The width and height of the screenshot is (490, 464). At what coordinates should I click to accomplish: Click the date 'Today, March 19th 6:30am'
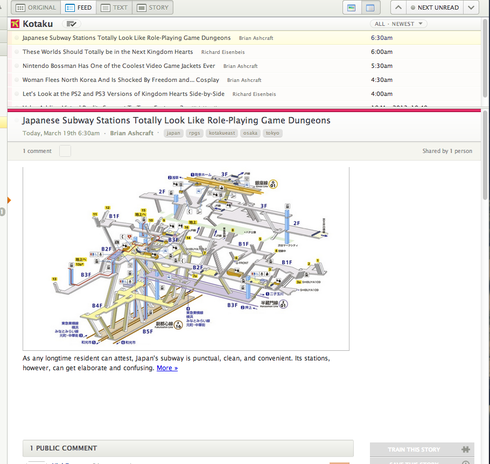tap(61, 133)
